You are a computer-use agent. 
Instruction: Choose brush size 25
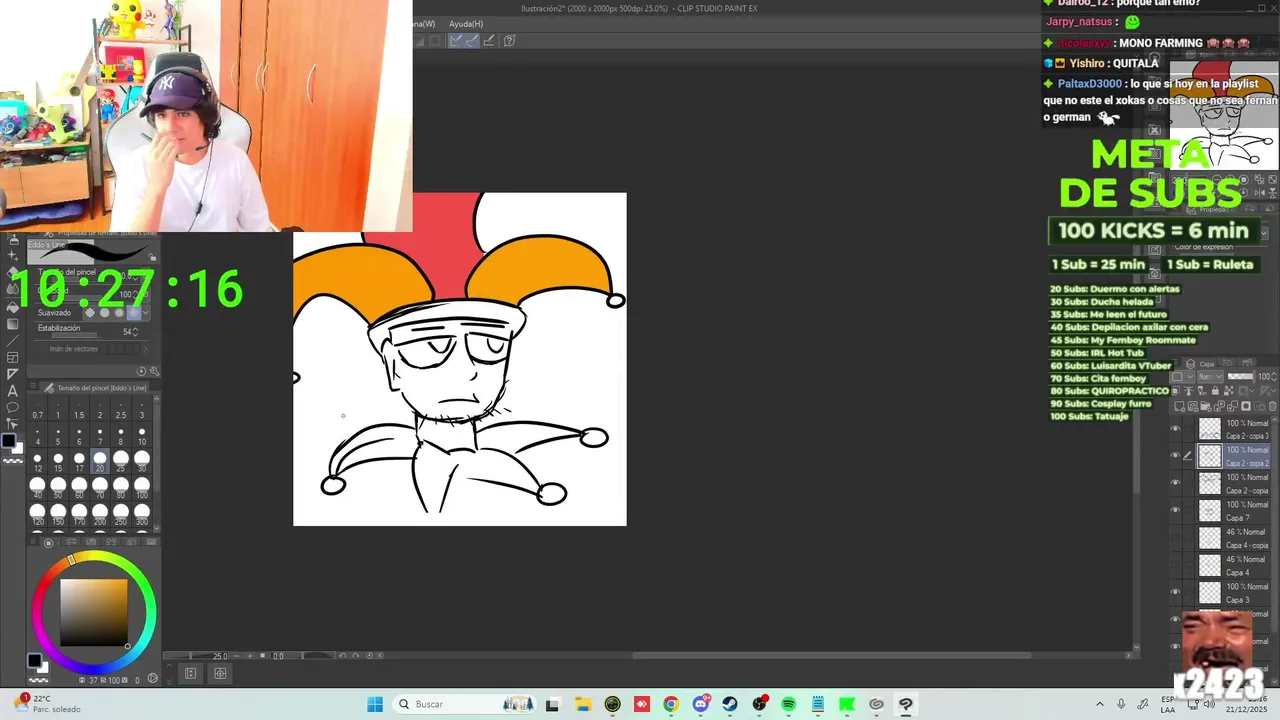[121, 460]
